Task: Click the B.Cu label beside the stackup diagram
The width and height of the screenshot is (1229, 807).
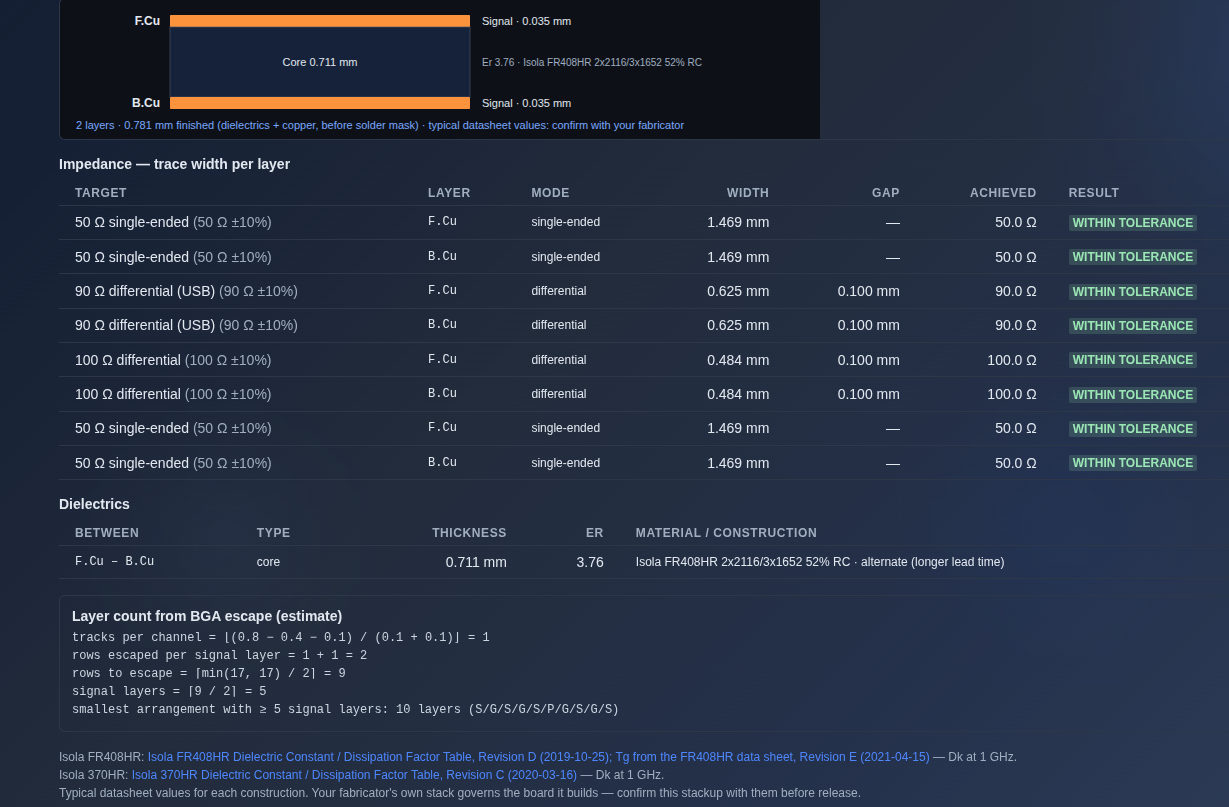Action: 146,103
